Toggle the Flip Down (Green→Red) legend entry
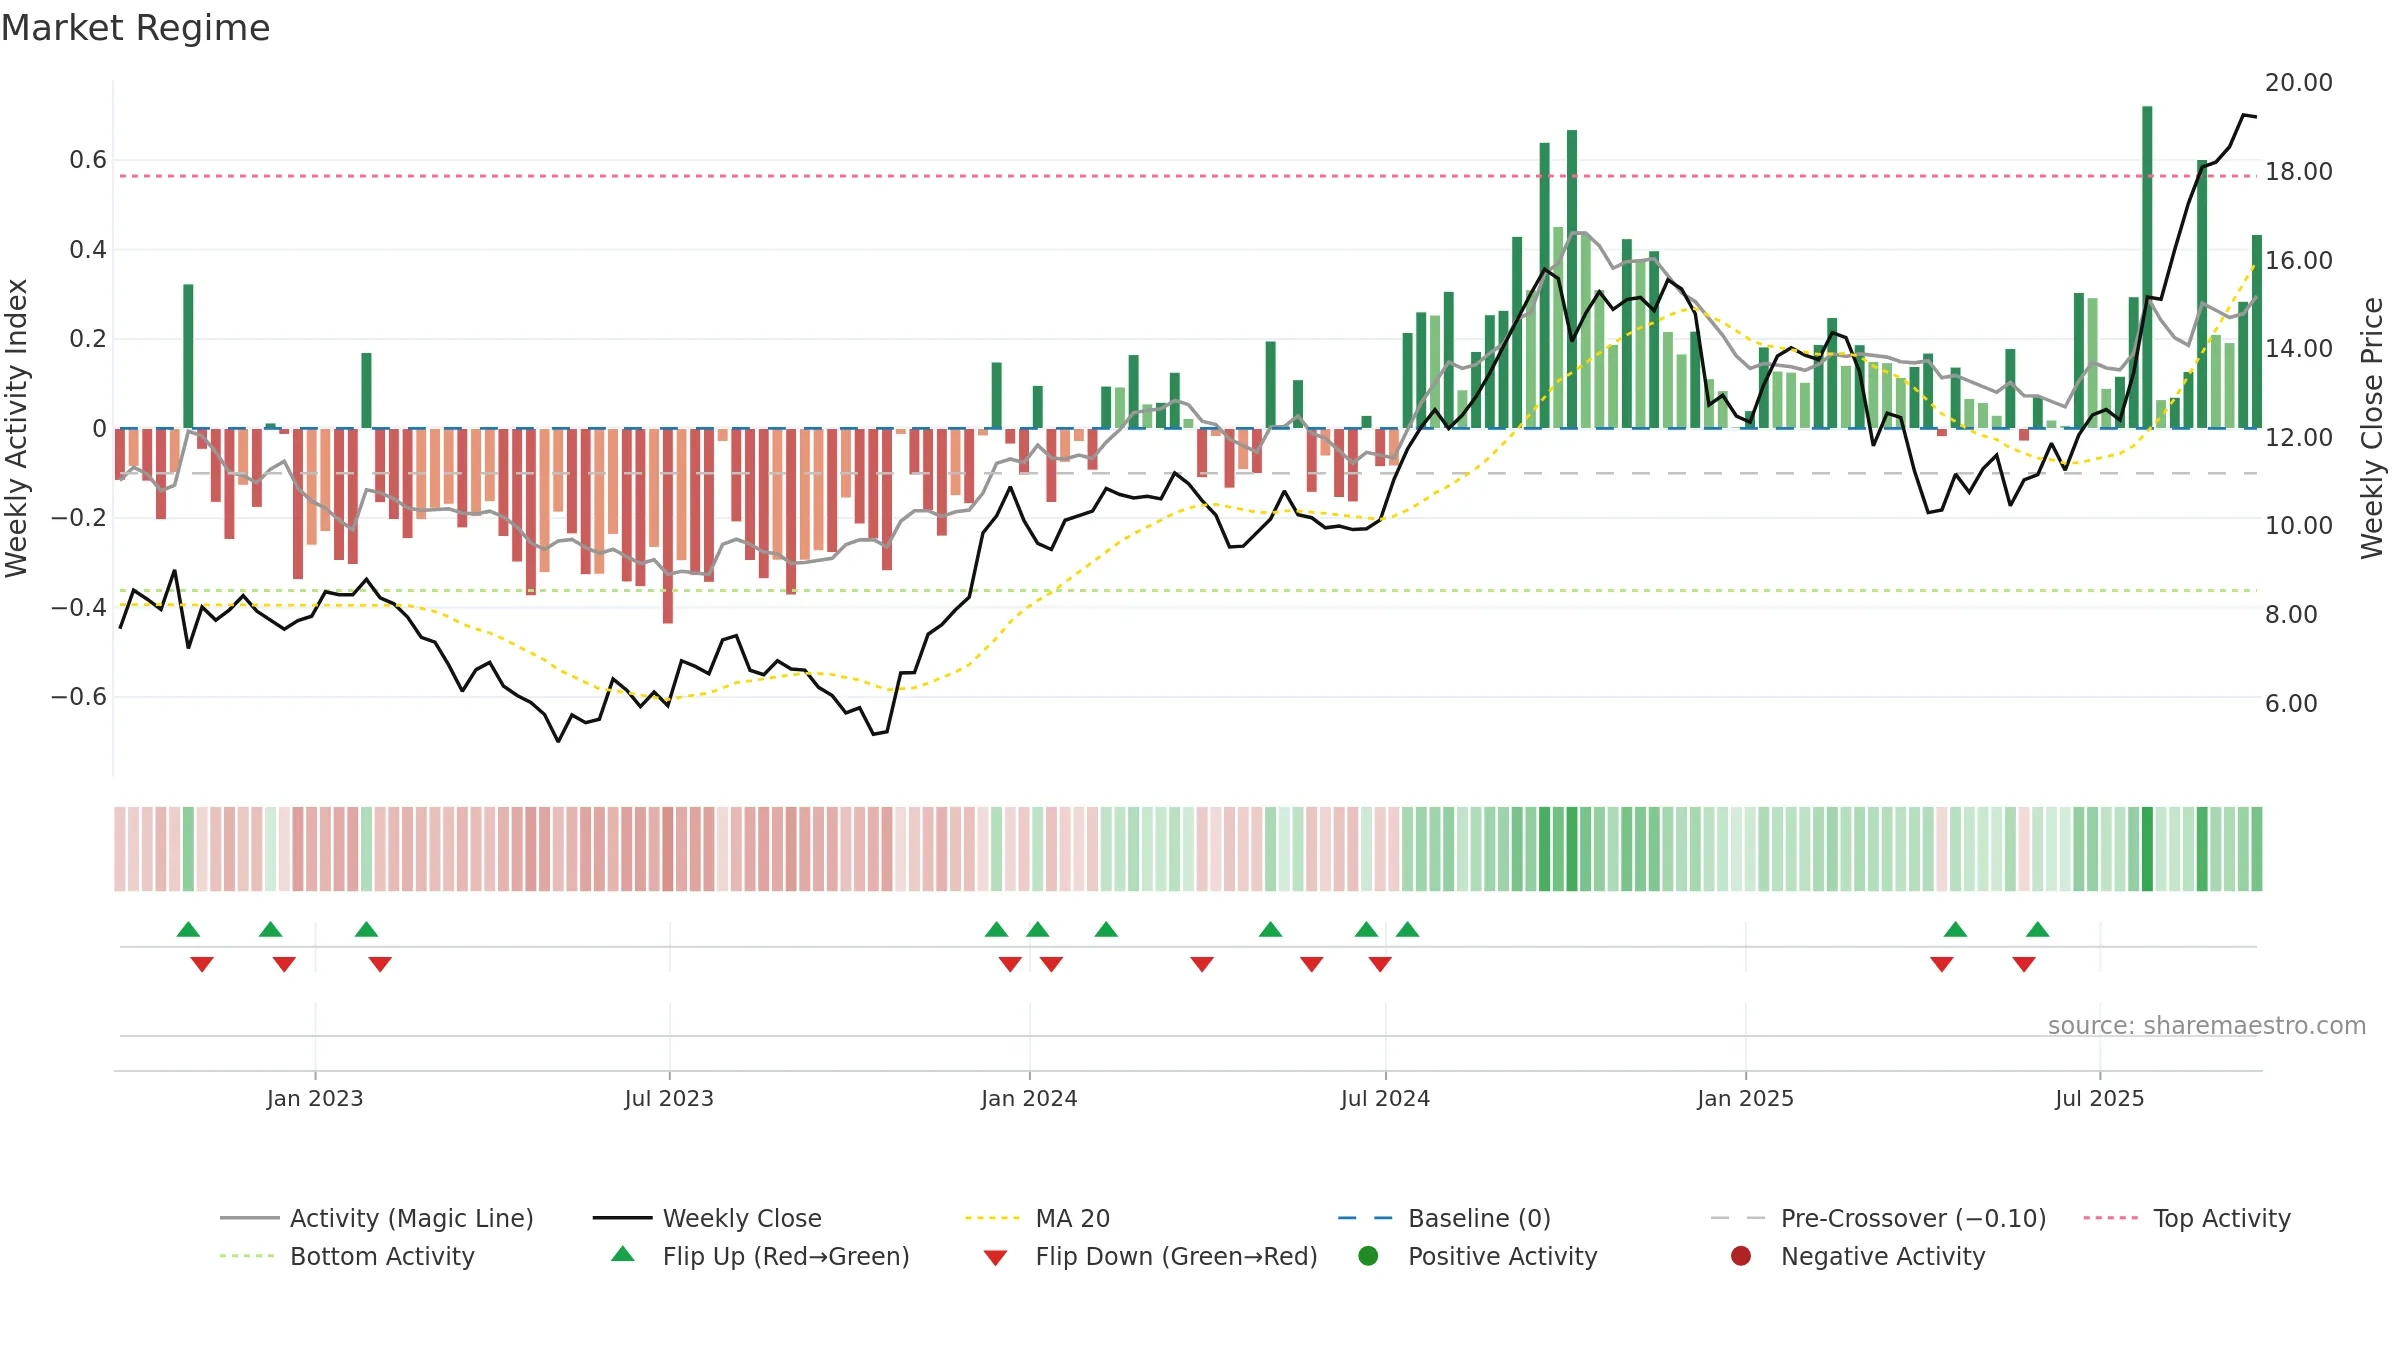 coord(1150,1256)
